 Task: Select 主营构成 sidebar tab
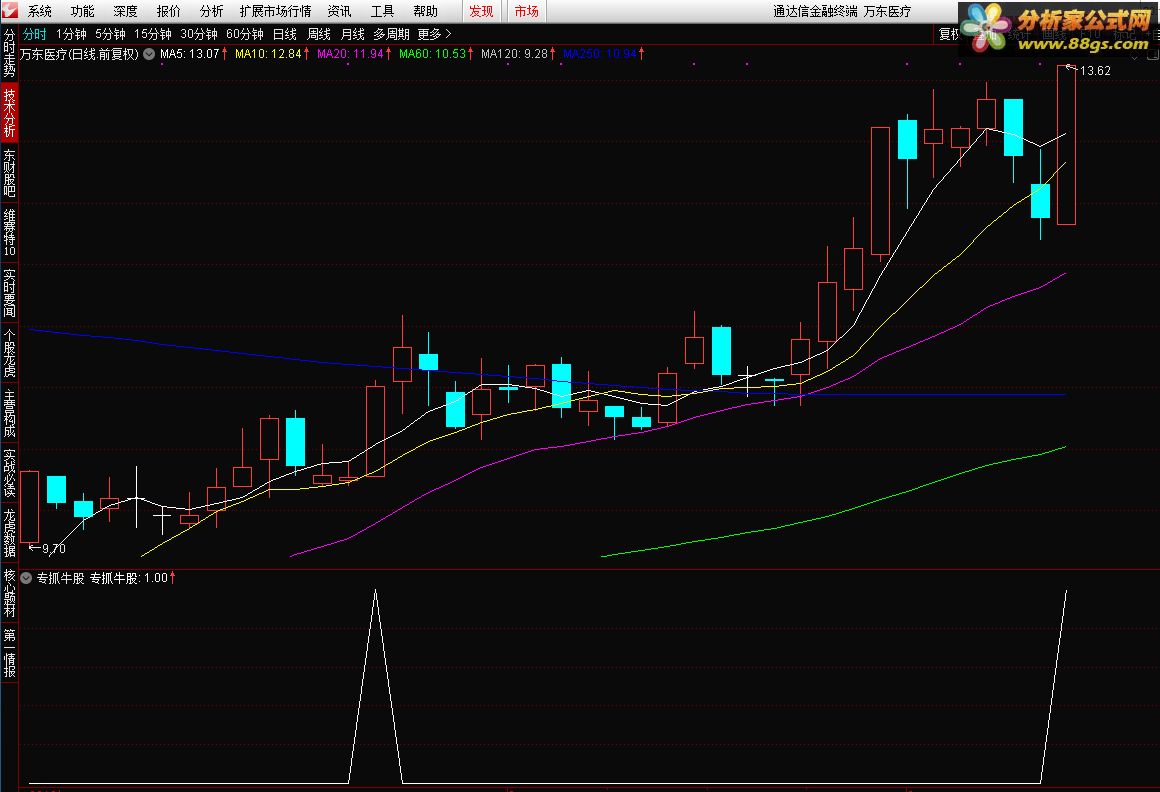click(9, 413)
